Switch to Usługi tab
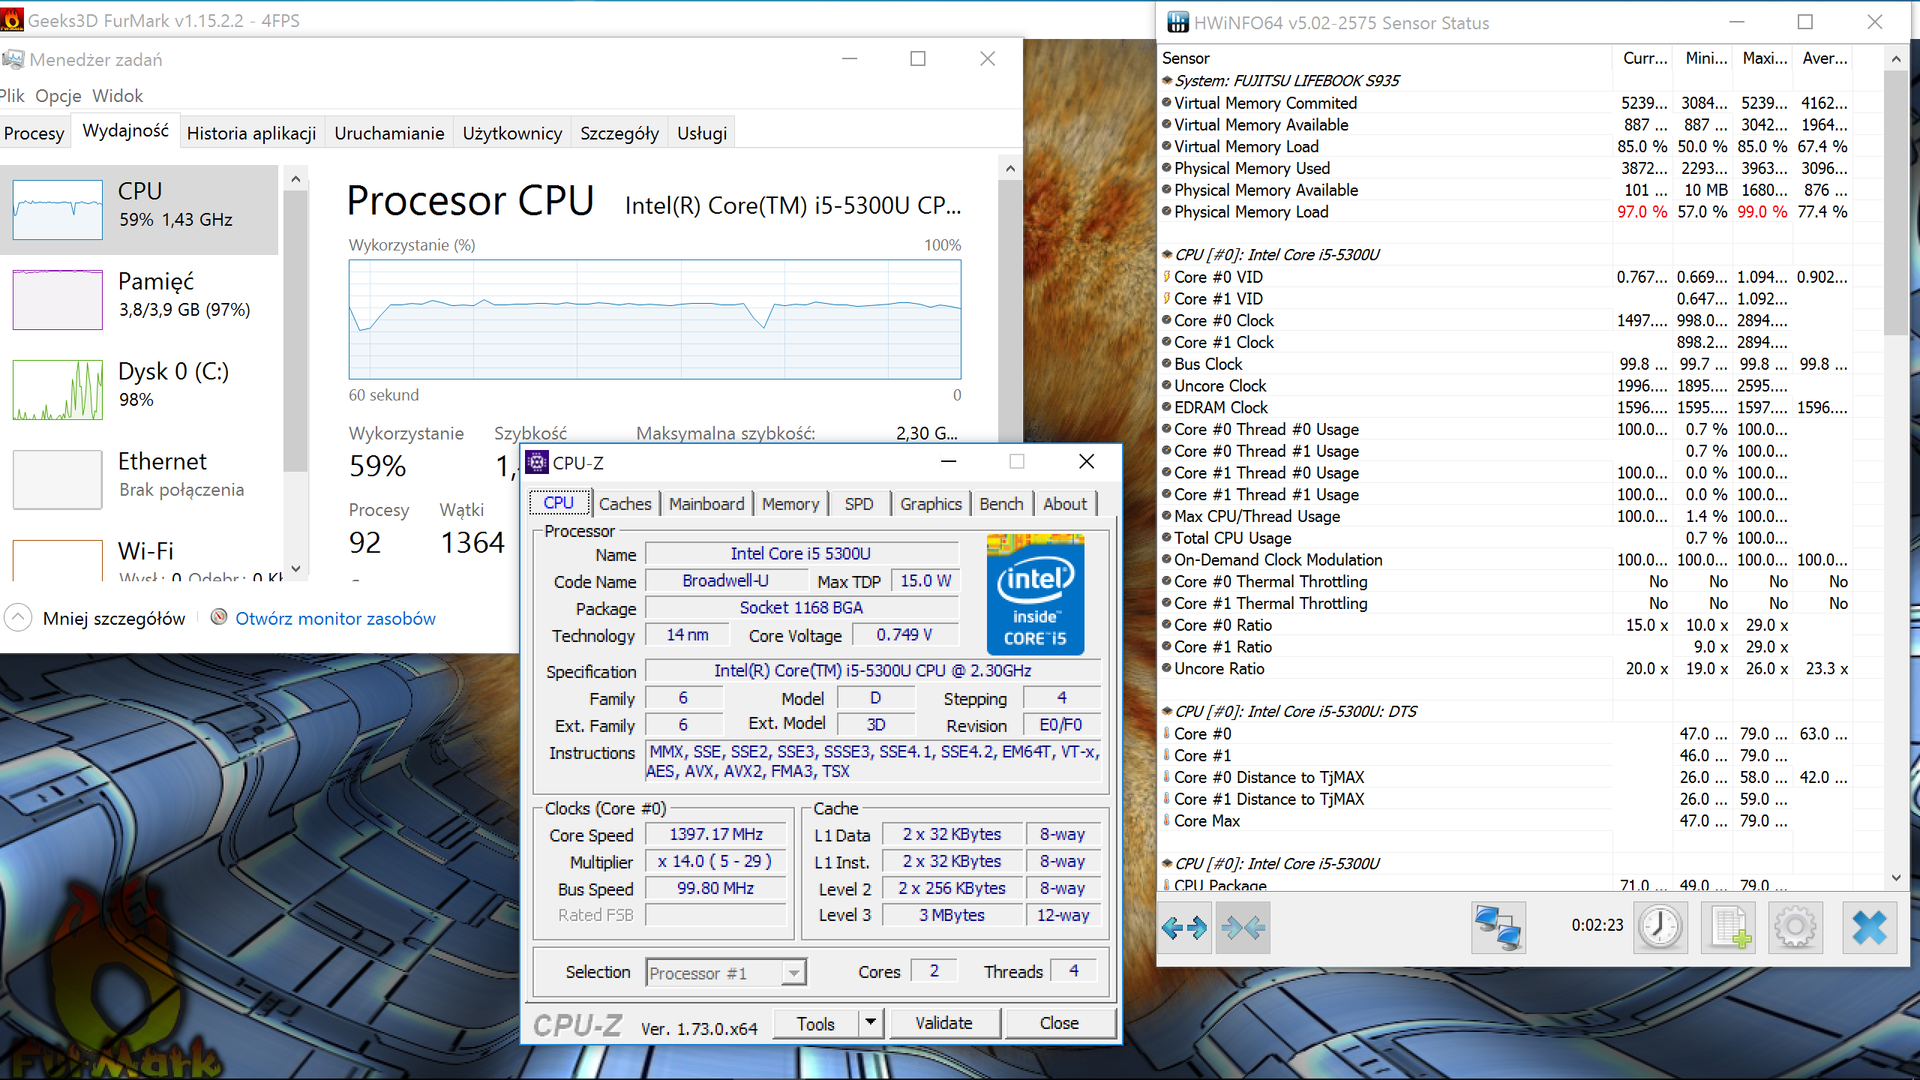 pos(702,133)
